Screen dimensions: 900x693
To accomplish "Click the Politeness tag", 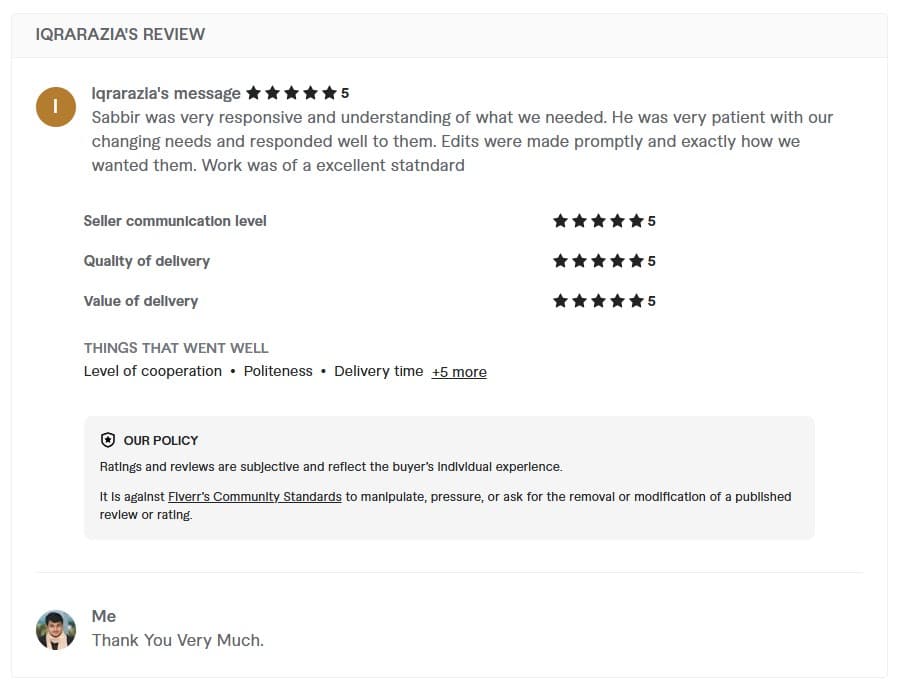I will (x=278, y=371).
